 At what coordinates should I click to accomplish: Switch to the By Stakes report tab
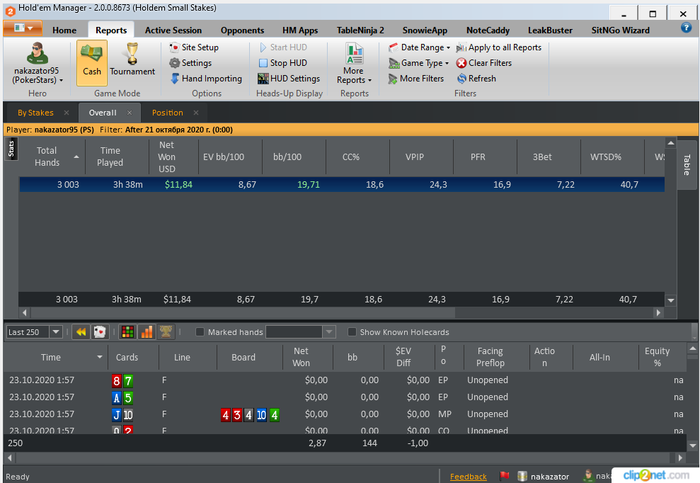[35, 113]
